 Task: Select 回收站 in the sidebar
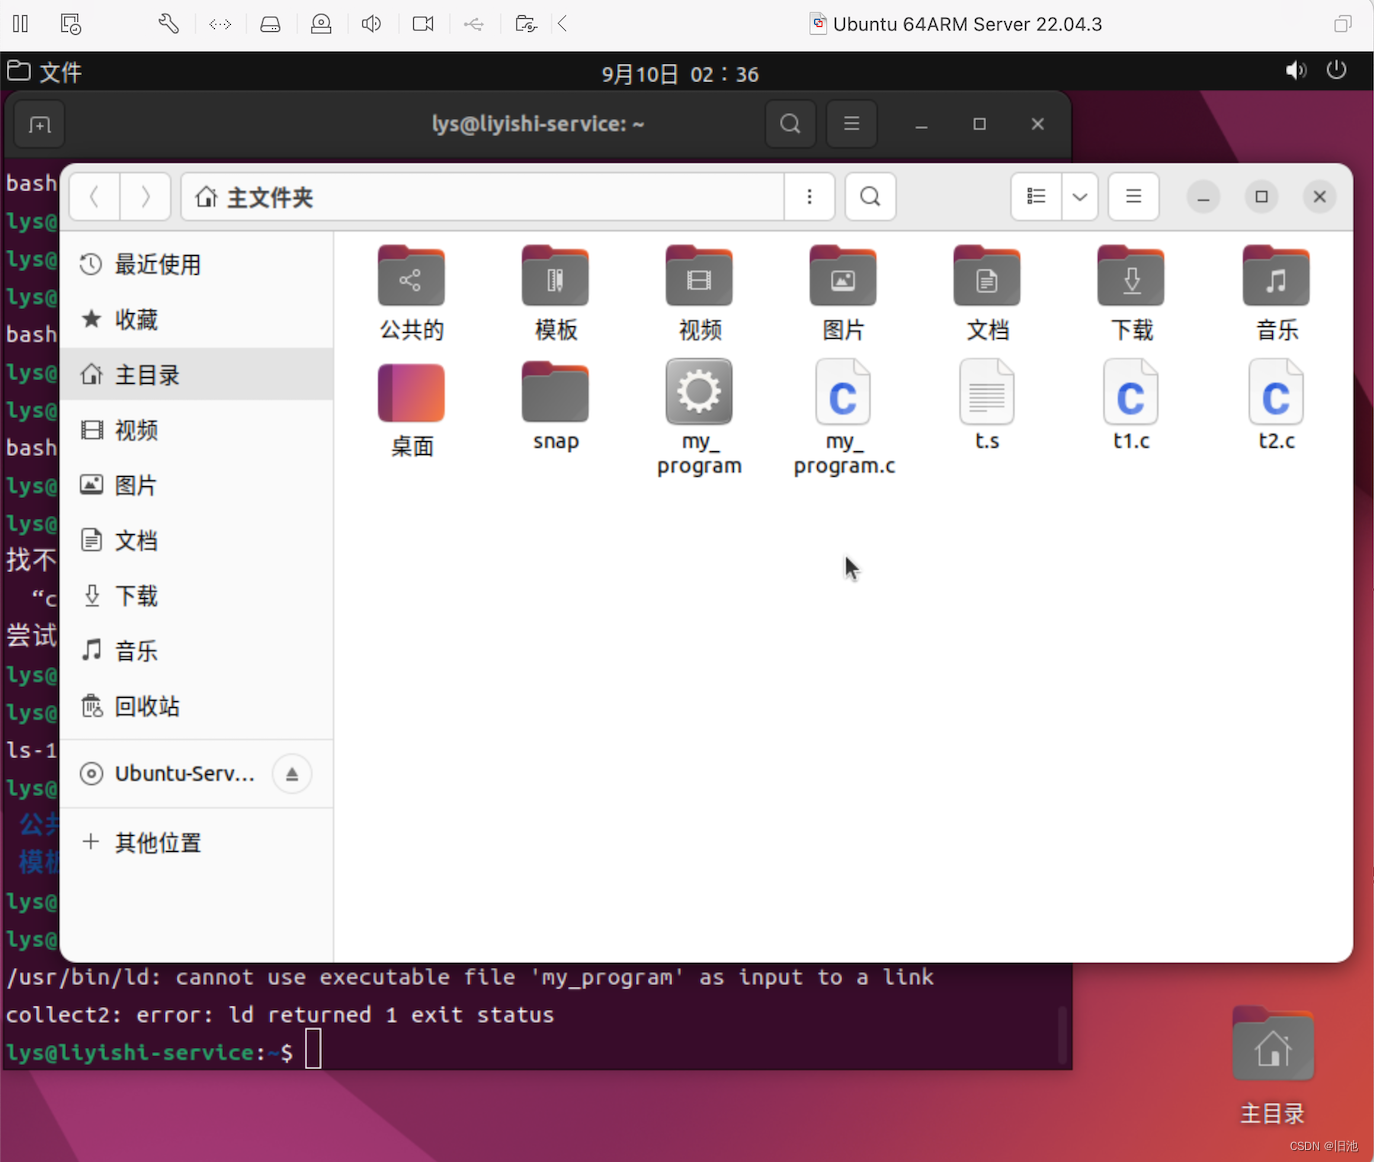[147, 706]
